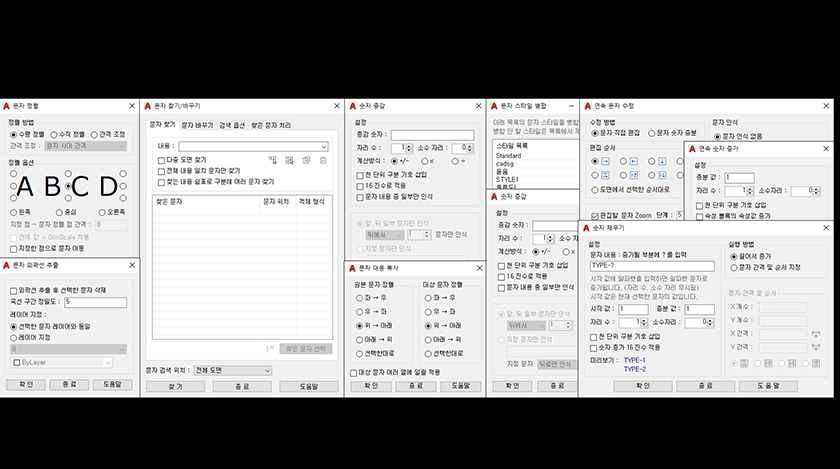Image resolution: width=840 pixels, height=469 pixels.
Task: Select STYLE1 in 스타일 목록
Action: [x=507, y=180]
